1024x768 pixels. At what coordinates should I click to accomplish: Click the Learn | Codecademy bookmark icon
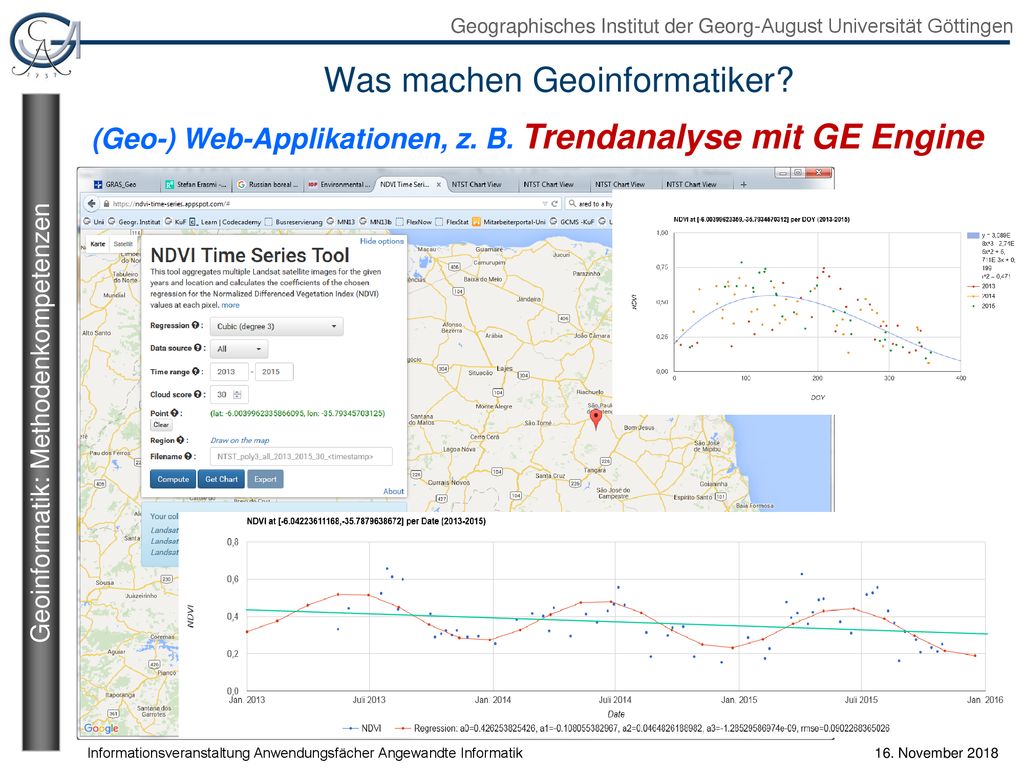click(x=193, y=222)
